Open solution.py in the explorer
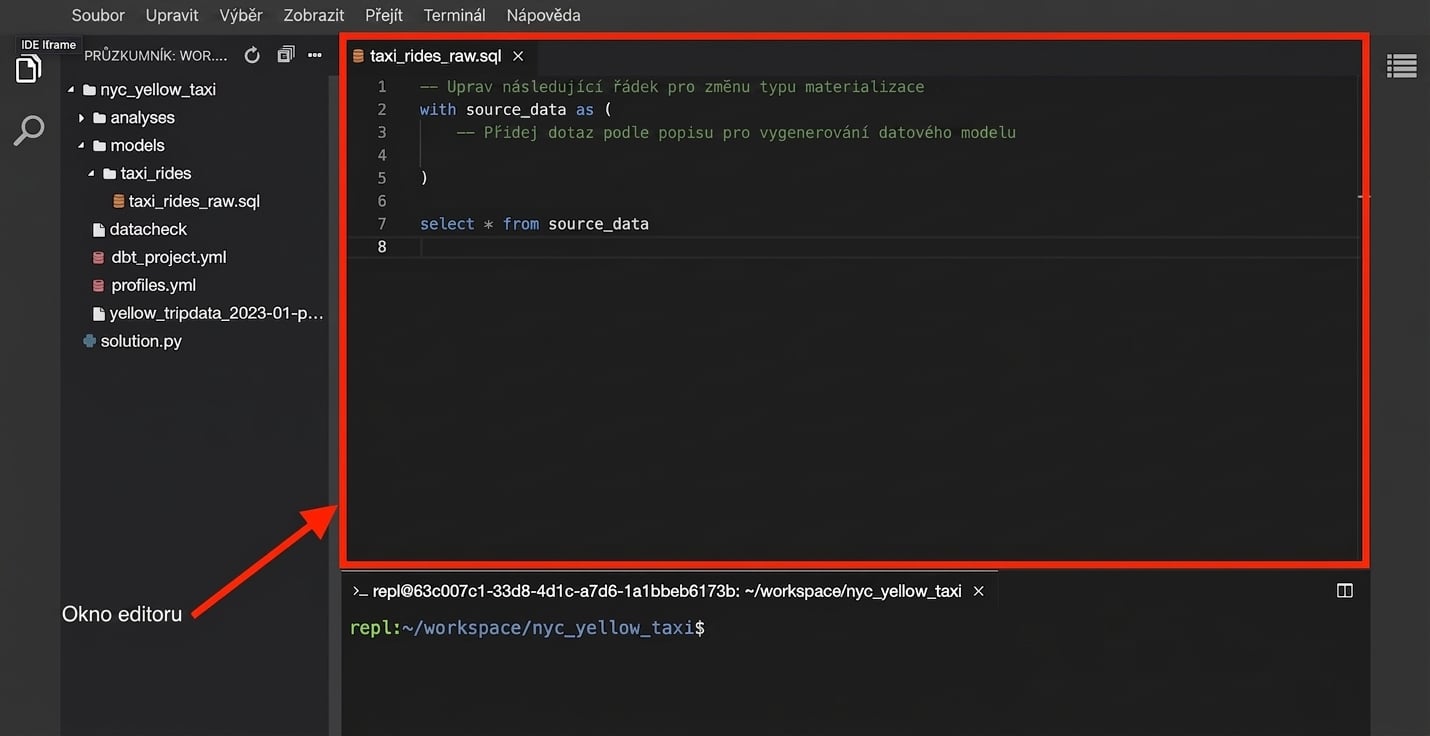1430x736 pixels. coord(141,341)
